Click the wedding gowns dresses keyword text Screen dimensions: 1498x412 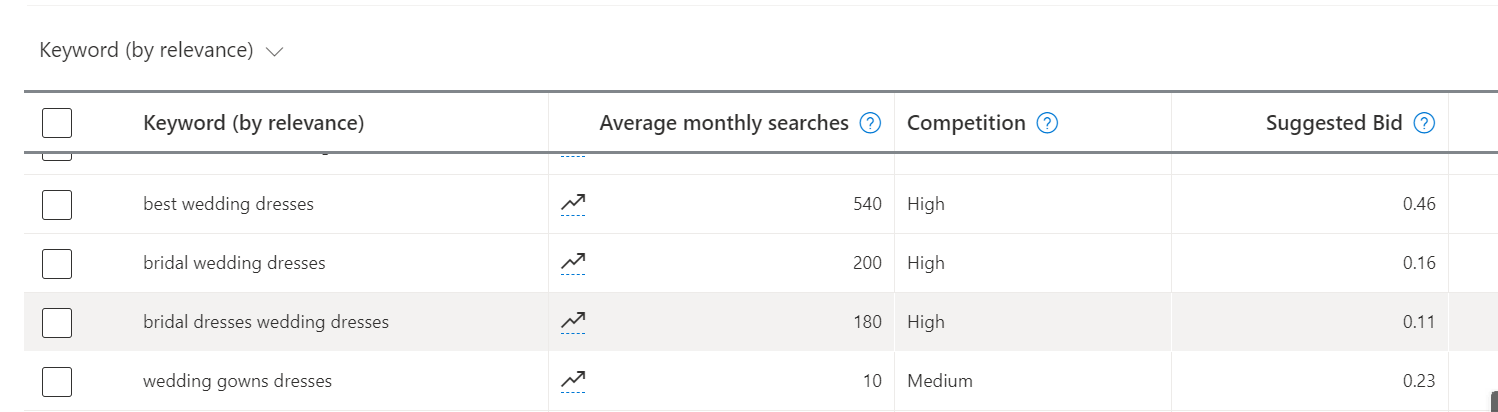[x=237, y=381]
